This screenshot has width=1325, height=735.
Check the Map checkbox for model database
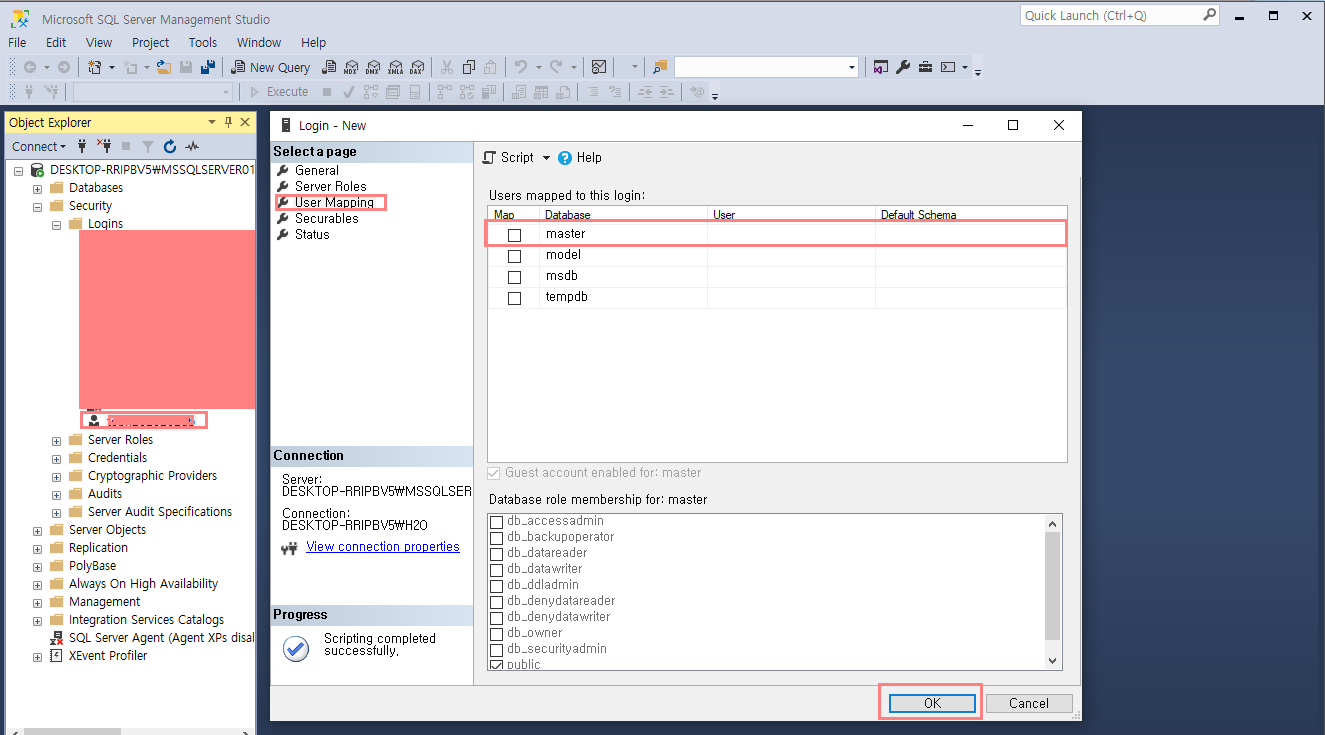(514, 256)
